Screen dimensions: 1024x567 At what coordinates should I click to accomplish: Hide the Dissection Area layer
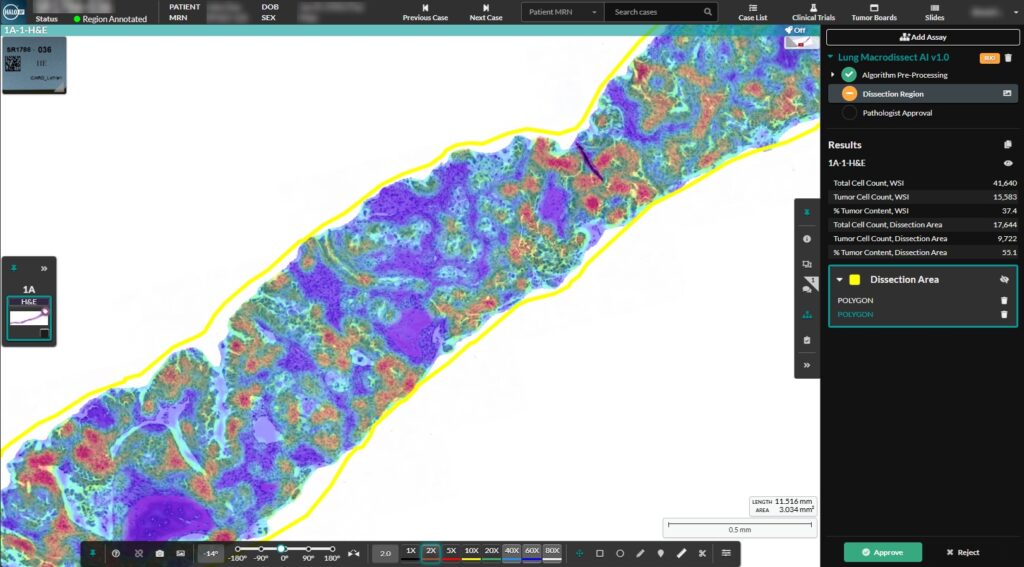point(1004,280)
